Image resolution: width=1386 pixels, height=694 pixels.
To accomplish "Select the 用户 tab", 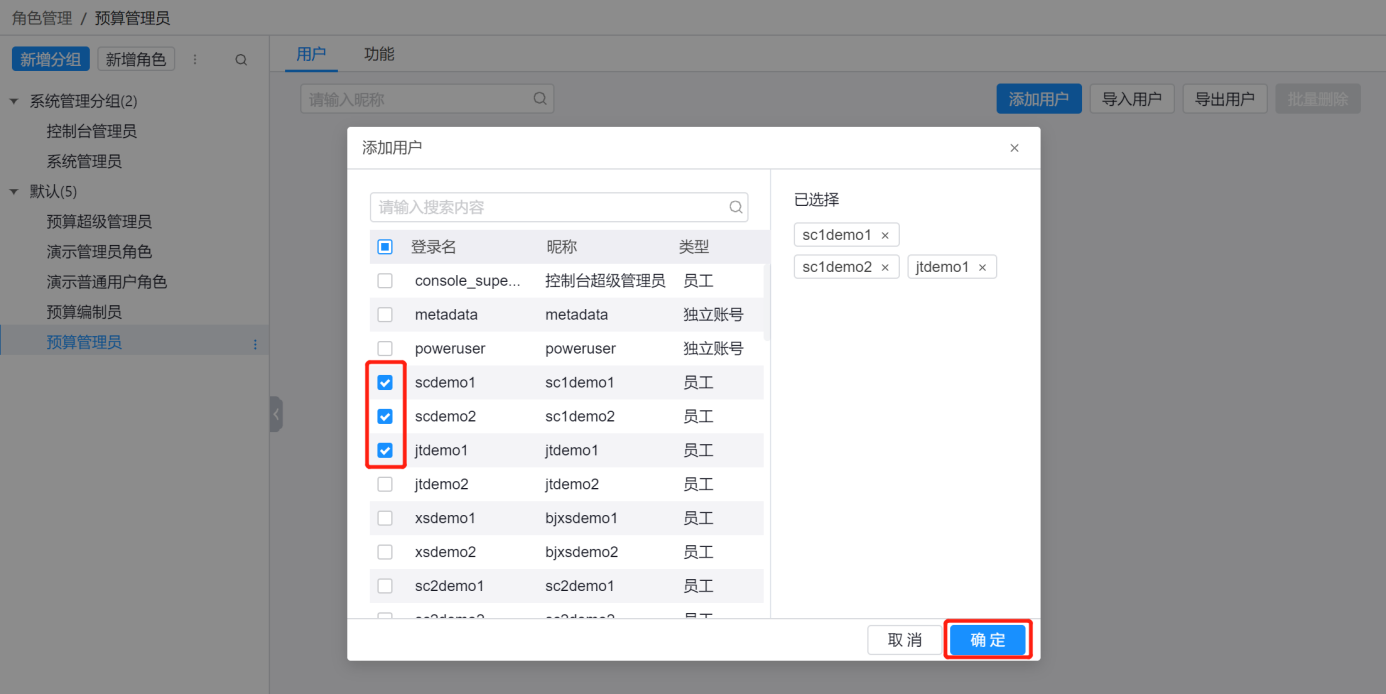I will coord(311,54).
